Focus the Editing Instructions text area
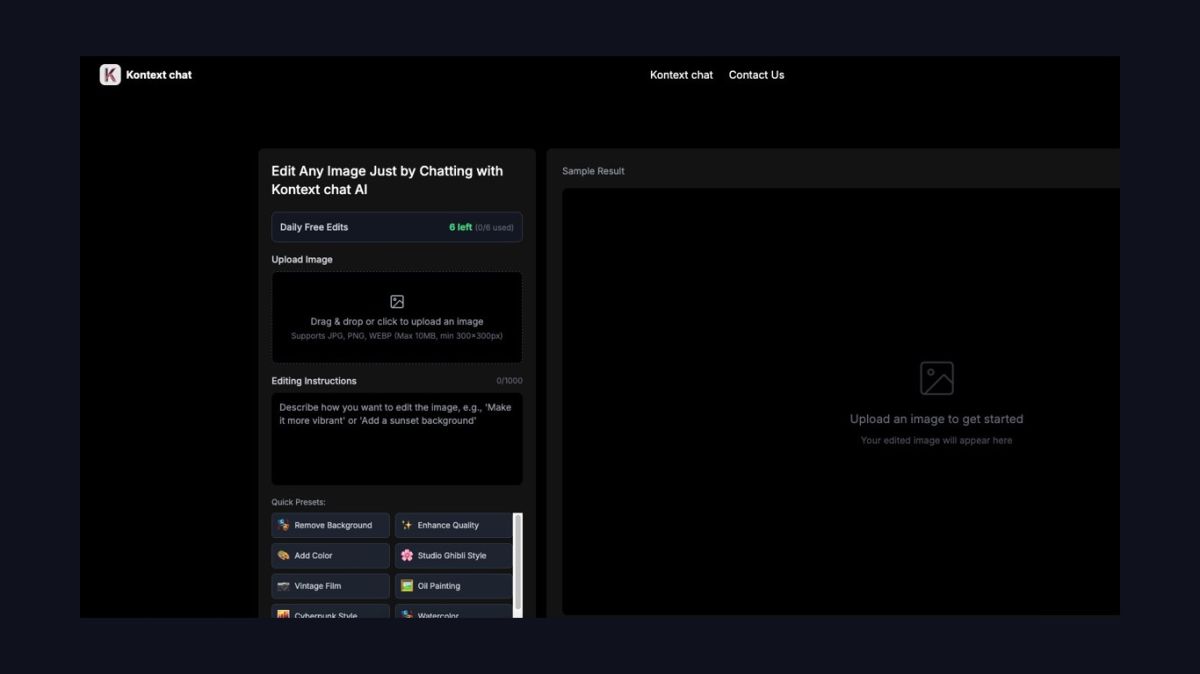Screen dimensions: 1200x674 [x=397, y=439]
